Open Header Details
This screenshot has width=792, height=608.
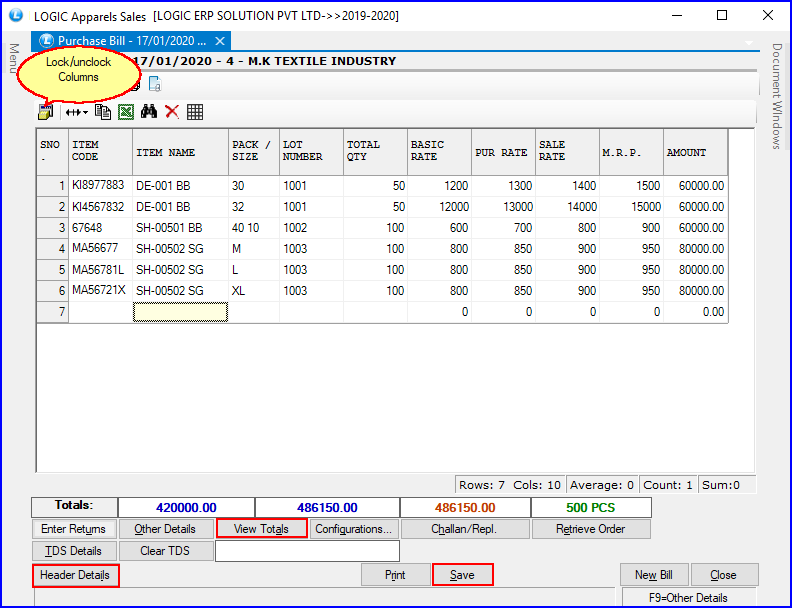point(75,575)
